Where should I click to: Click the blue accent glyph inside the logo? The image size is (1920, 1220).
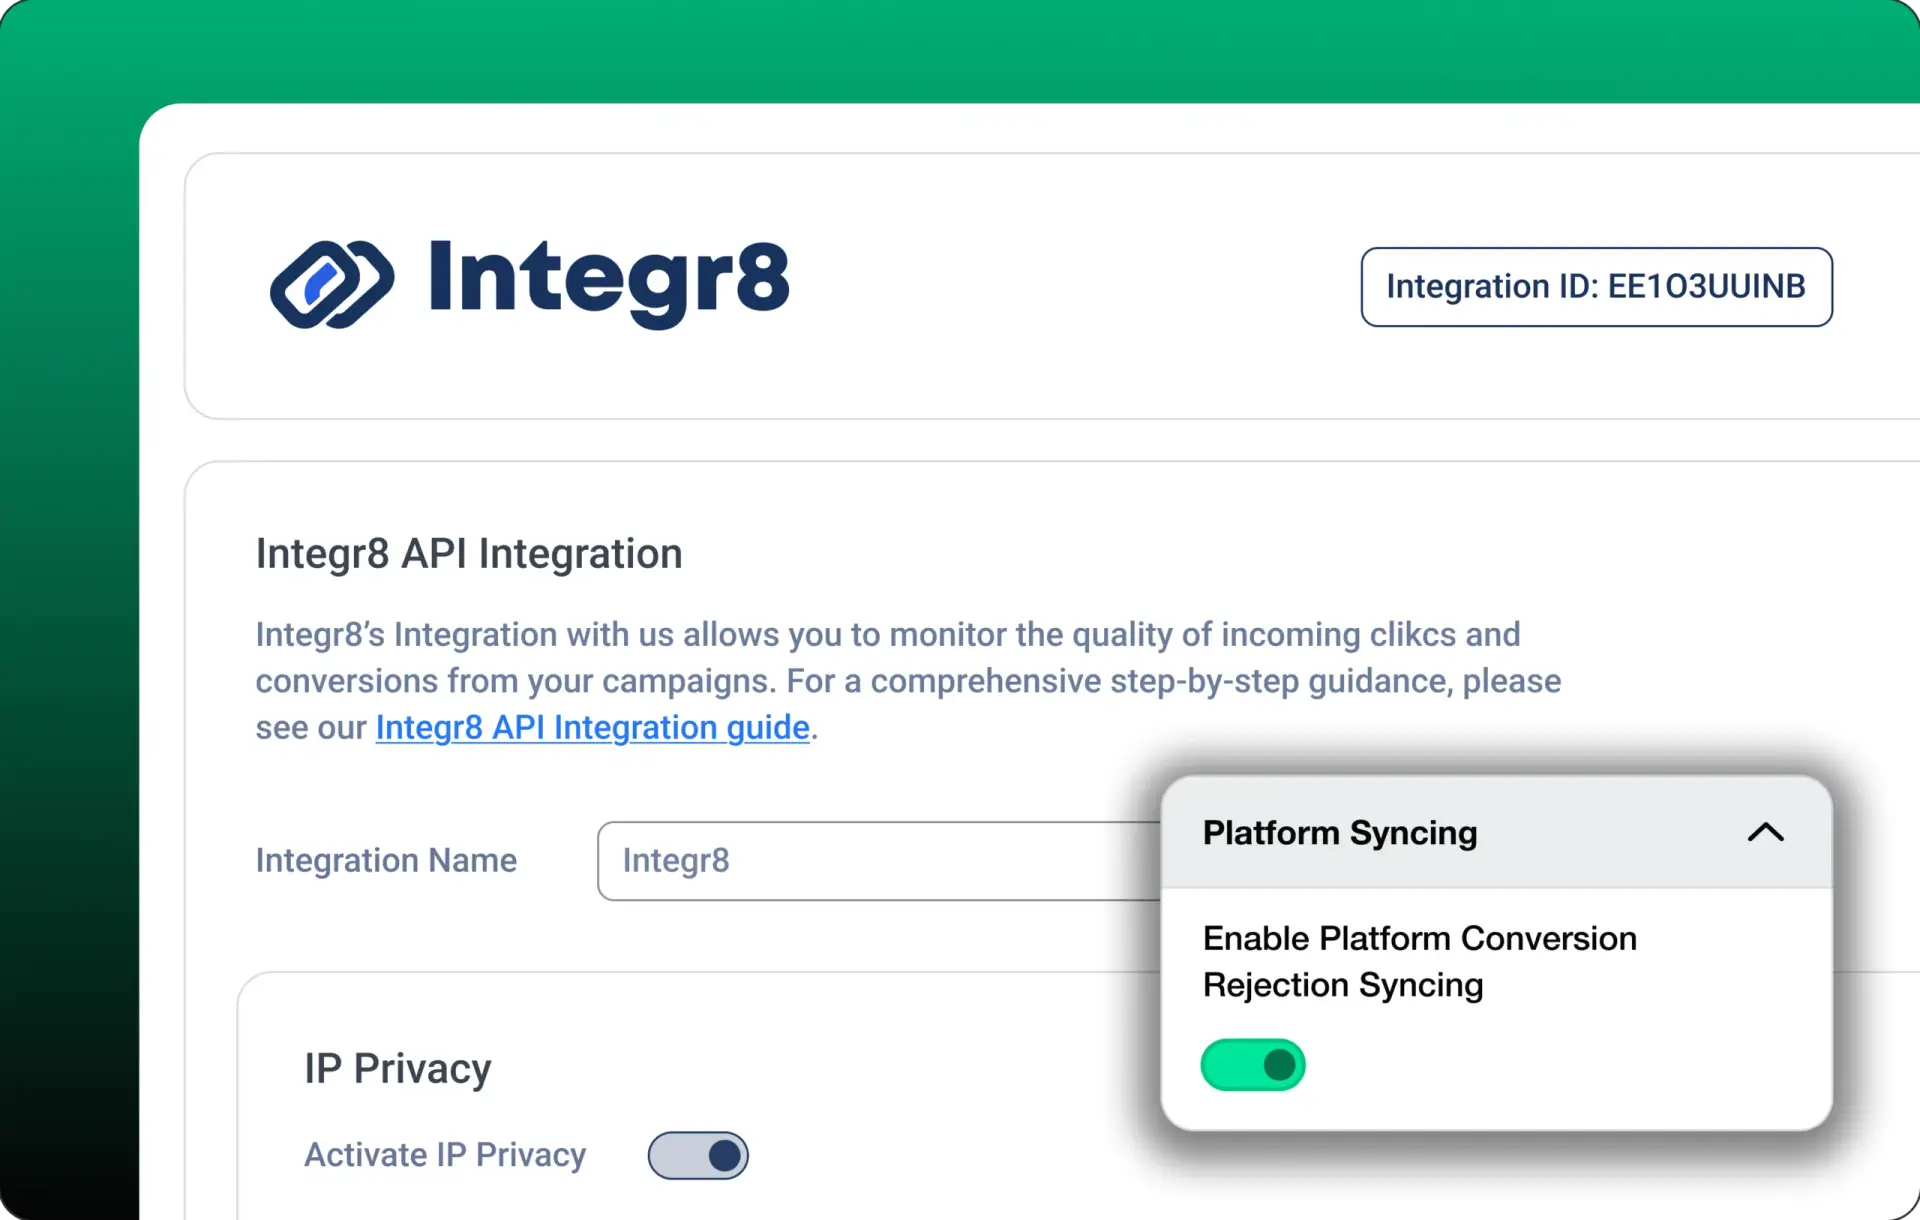(x=322, y=283)
